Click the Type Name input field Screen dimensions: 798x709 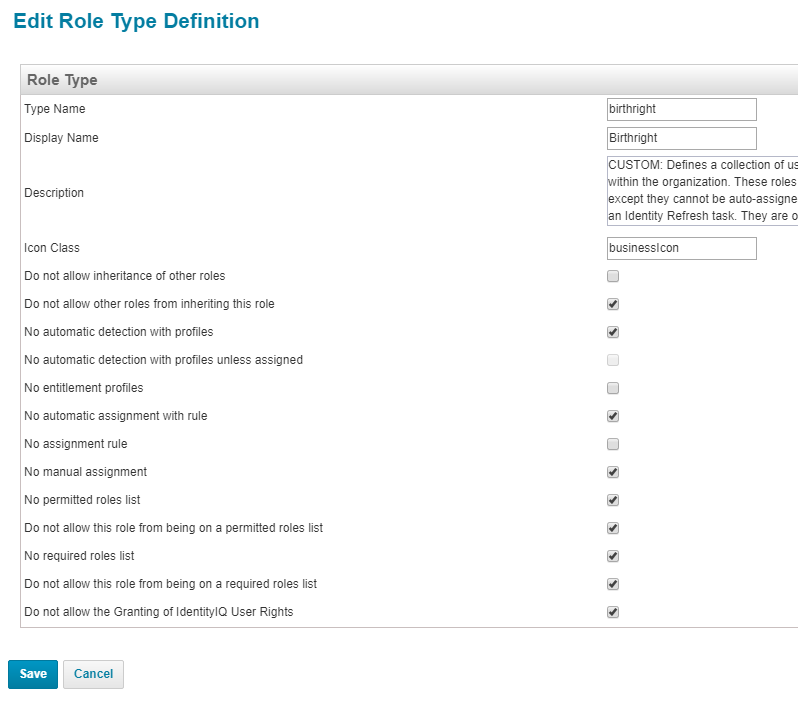coord(681,109)
